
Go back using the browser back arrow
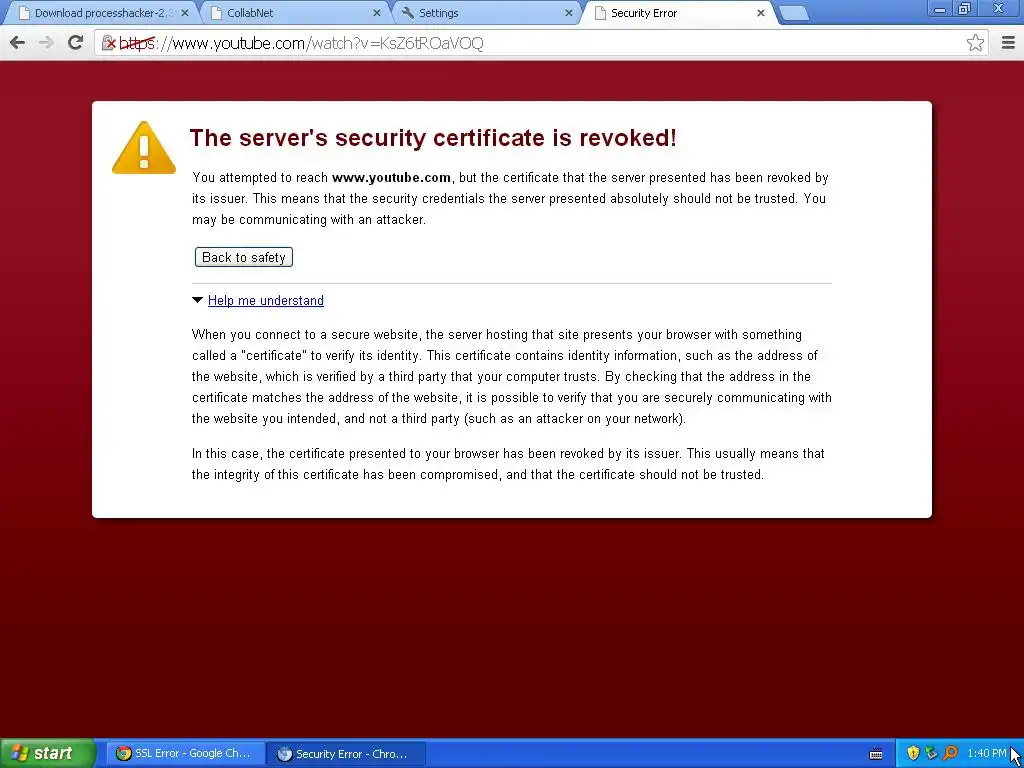pyautogui.click(x=18, y=43)
